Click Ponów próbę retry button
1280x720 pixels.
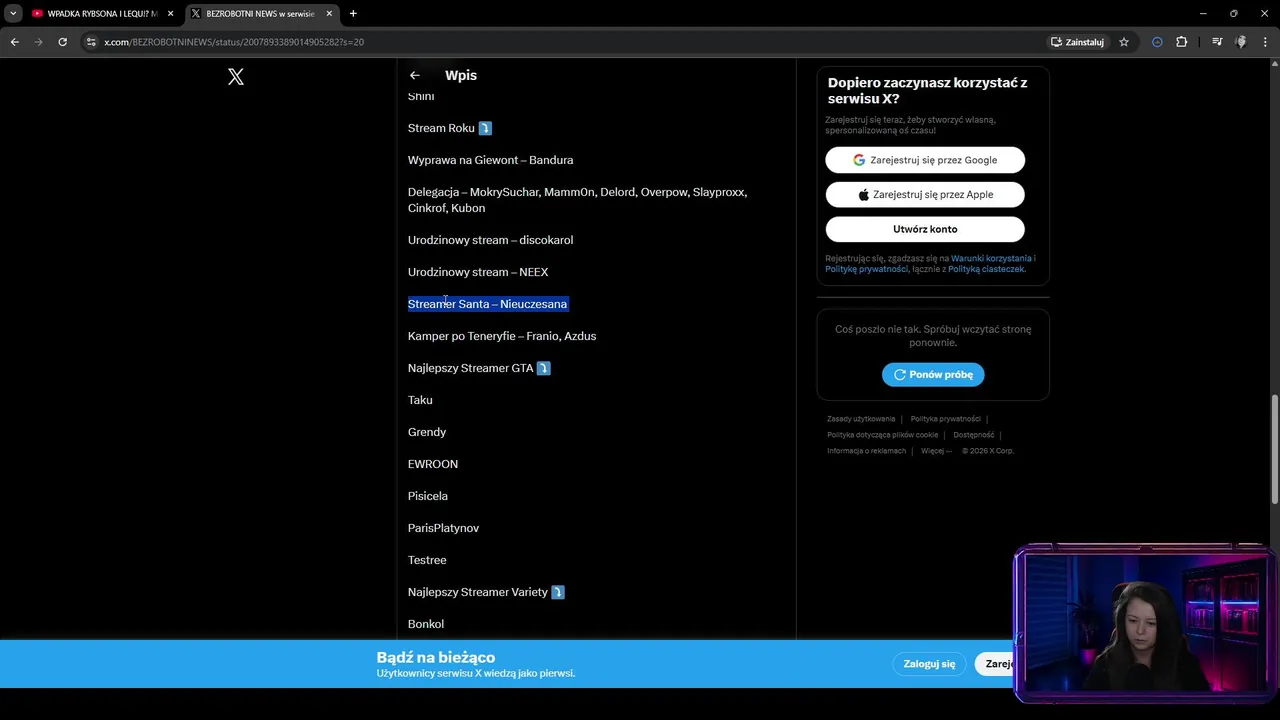[933, 374]
